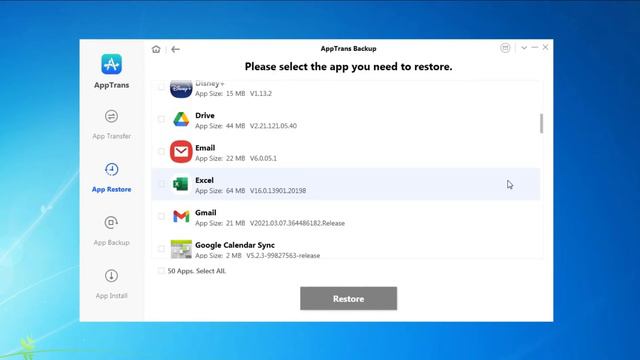Click the Disney+ app icon
The image size is (640, 360).
click(181, 89)
